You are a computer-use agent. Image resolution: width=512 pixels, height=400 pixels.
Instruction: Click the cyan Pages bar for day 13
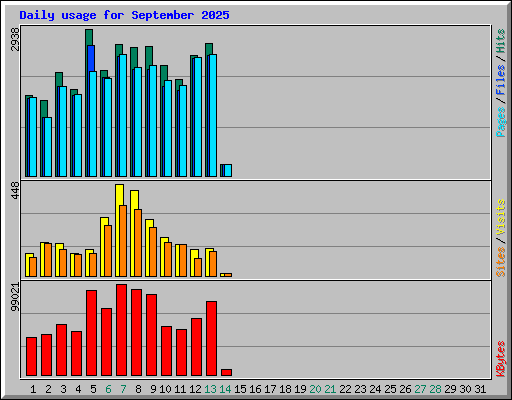click(x=213, y=115)
